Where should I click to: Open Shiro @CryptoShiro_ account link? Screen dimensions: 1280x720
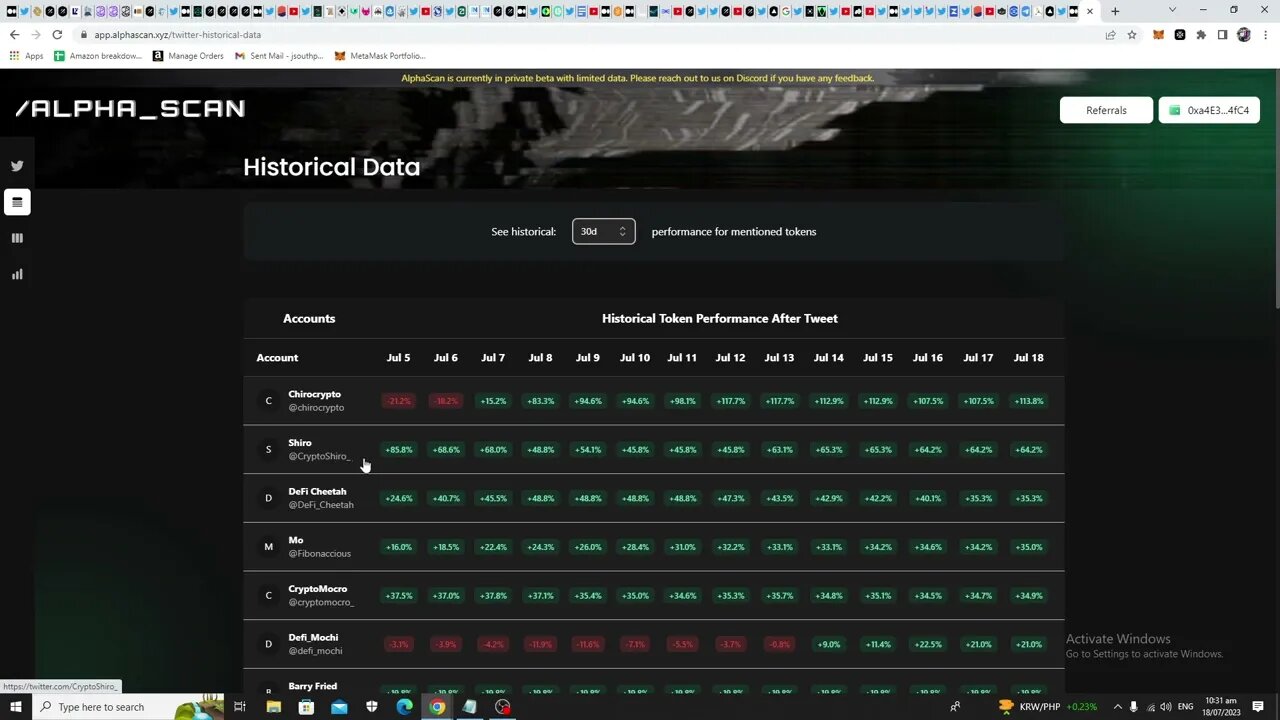click(319, 449)
